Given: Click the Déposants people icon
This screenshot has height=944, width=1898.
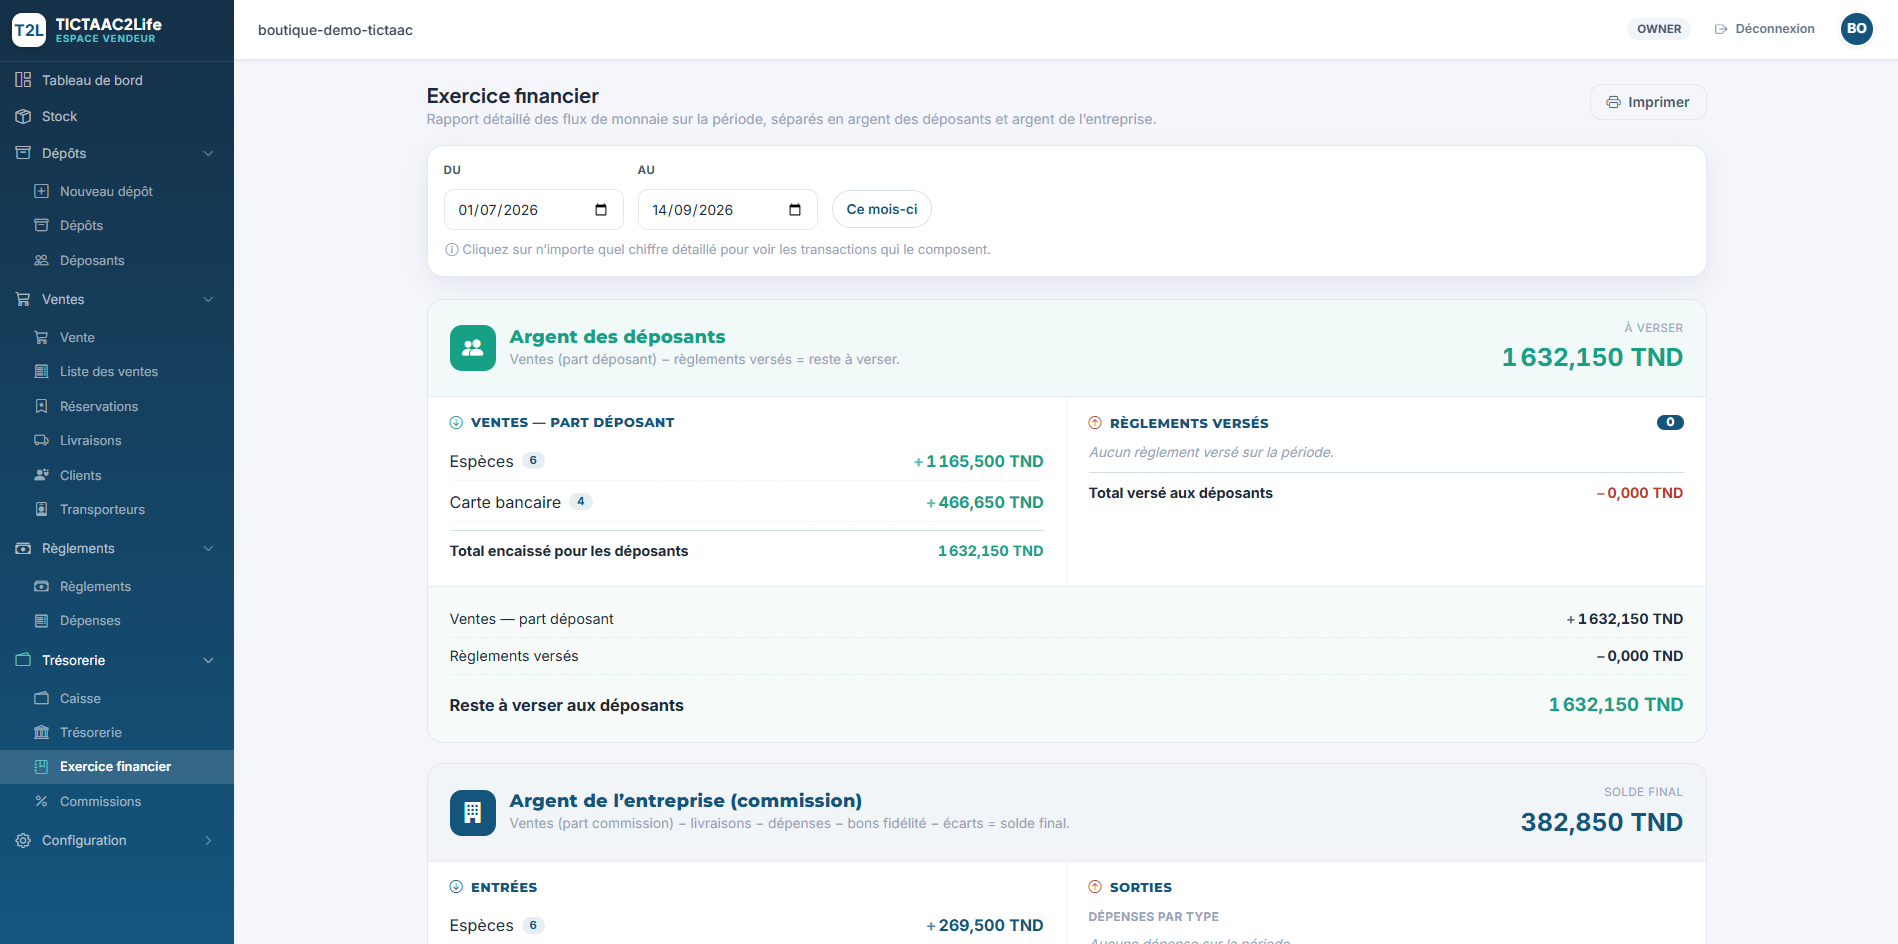Looking at the screenshot, I should click(41, 260).
